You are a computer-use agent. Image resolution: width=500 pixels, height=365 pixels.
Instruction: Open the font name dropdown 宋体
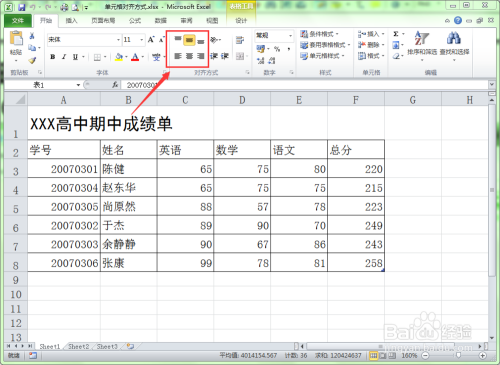click(118, 40)
